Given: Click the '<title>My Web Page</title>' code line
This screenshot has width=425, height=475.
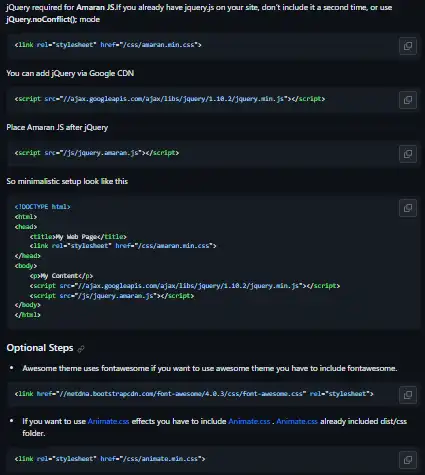Looking at the screenshot, I should [78, 237].
